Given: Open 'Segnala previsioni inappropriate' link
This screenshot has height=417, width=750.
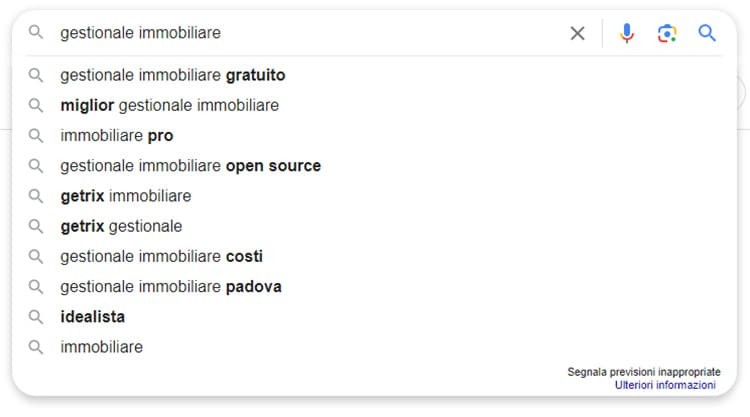Looking at the screenshot, I should (x=644, y=372).
